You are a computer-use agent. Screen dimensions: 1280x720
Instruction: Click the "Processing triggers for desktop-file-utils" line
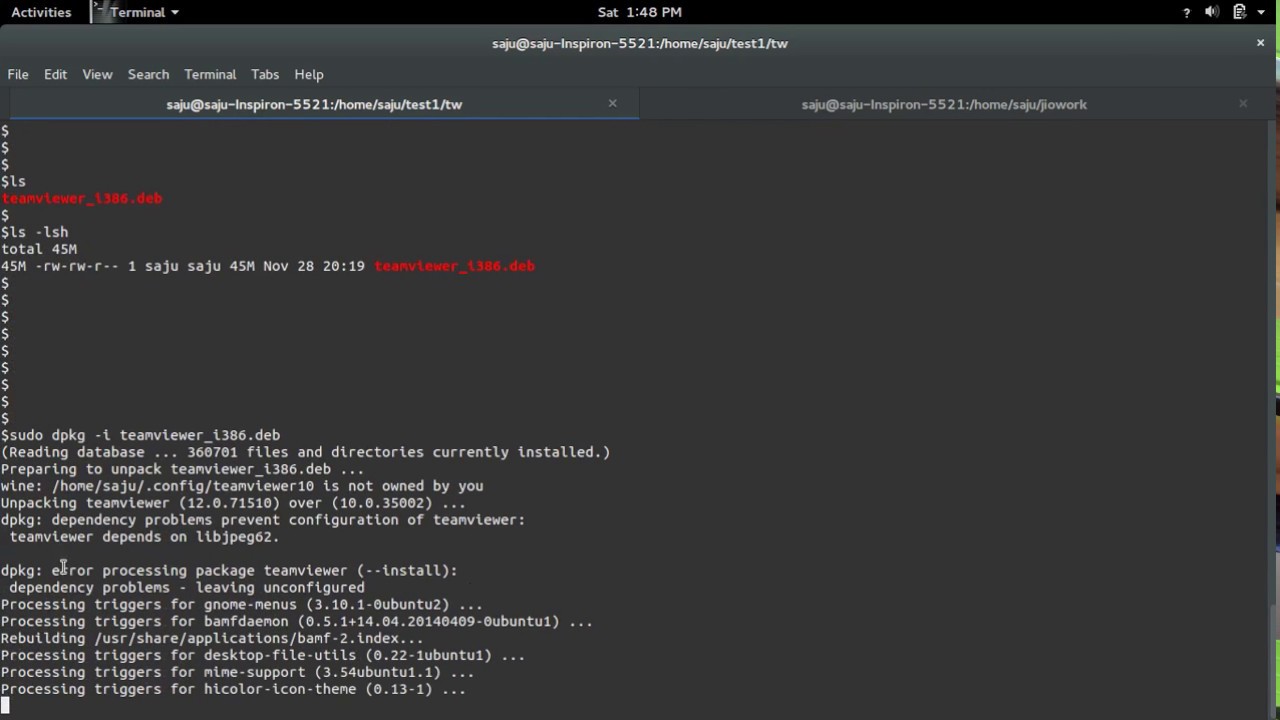coord(263,655)
